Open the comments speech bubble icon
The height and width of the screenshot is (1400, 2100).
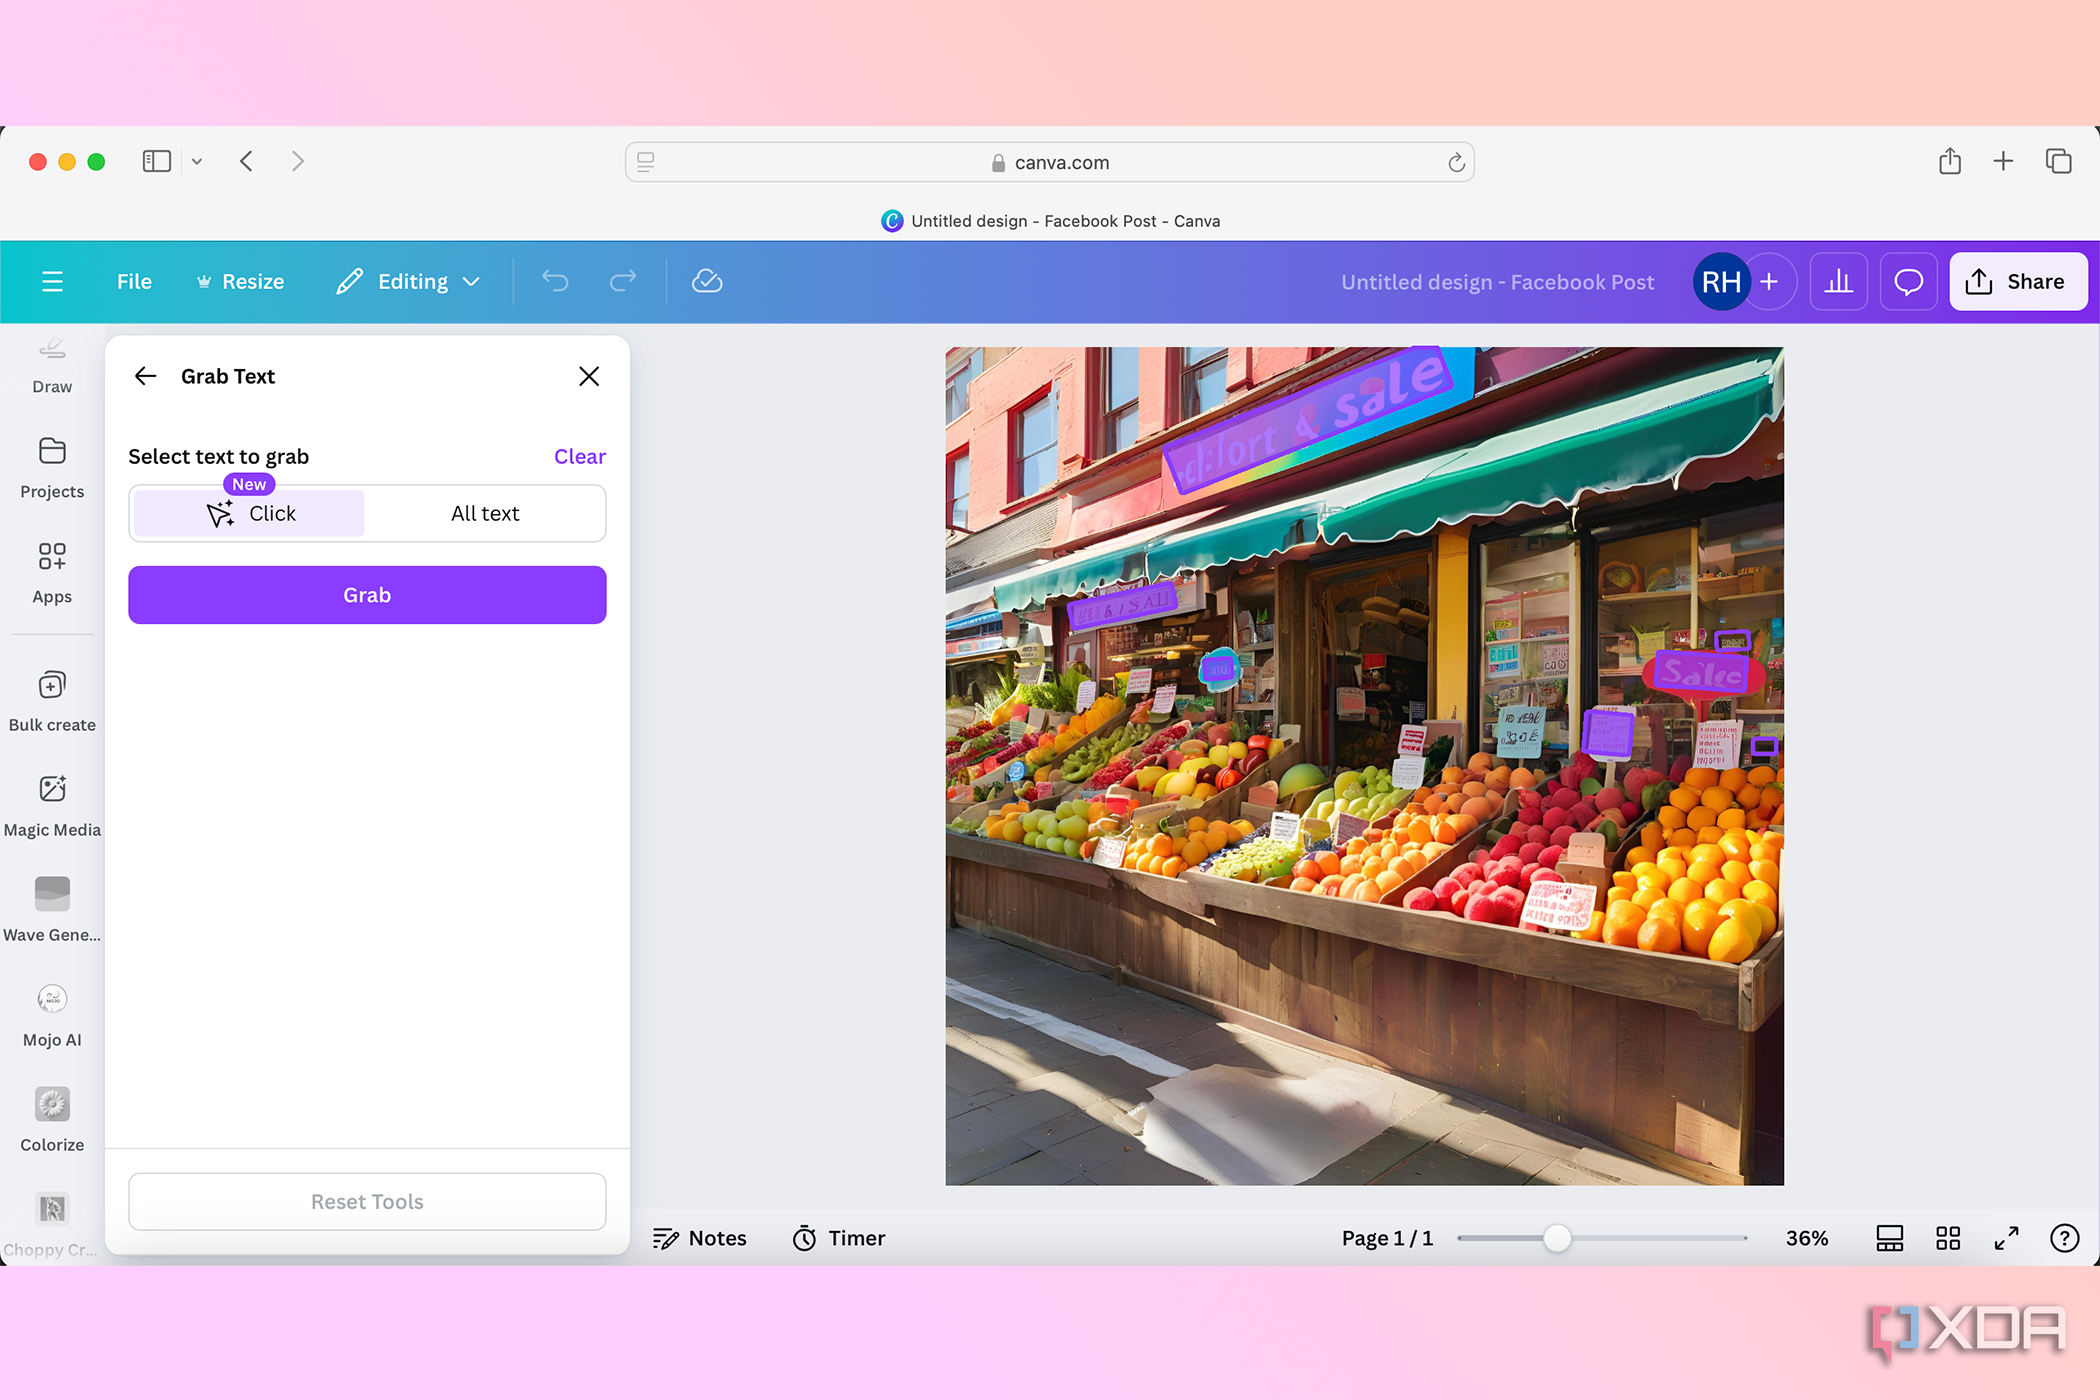coord(1908,282)
